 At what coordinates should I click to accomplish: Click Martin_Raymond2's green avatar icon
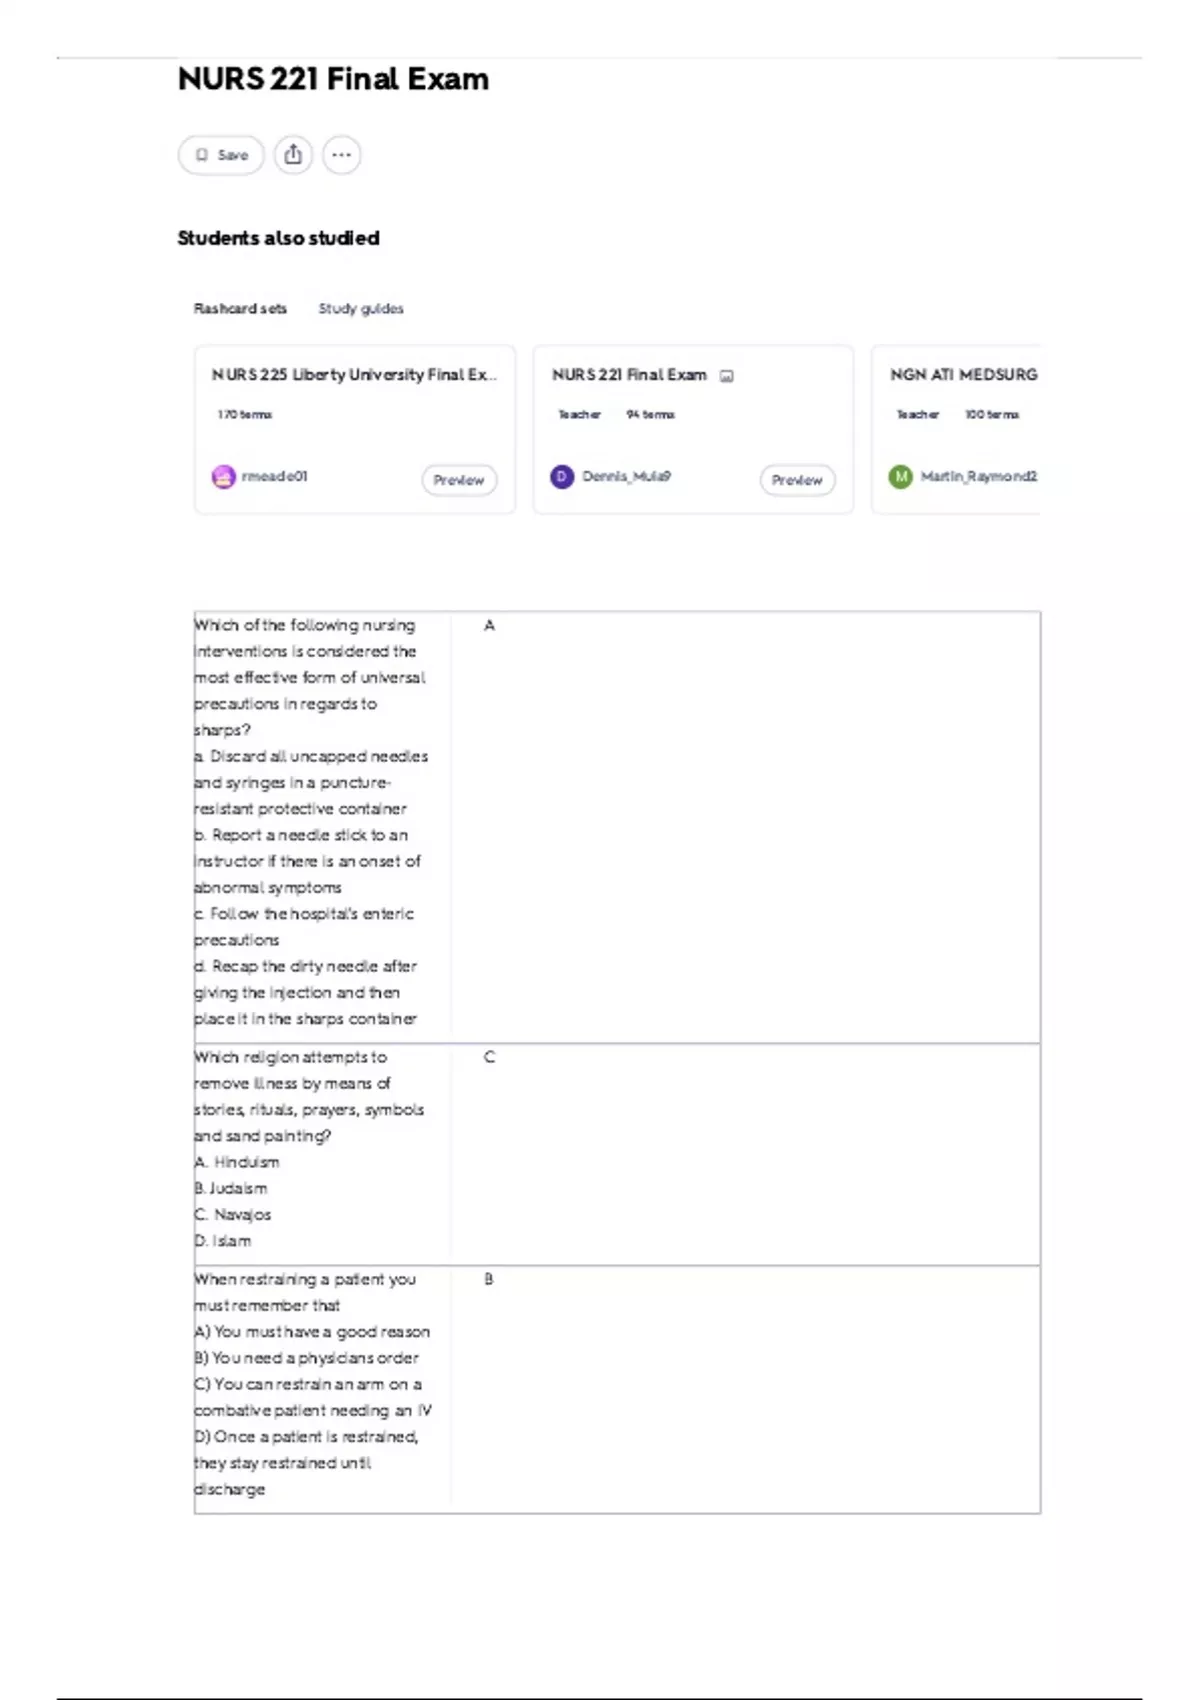(x=900, y=477)
